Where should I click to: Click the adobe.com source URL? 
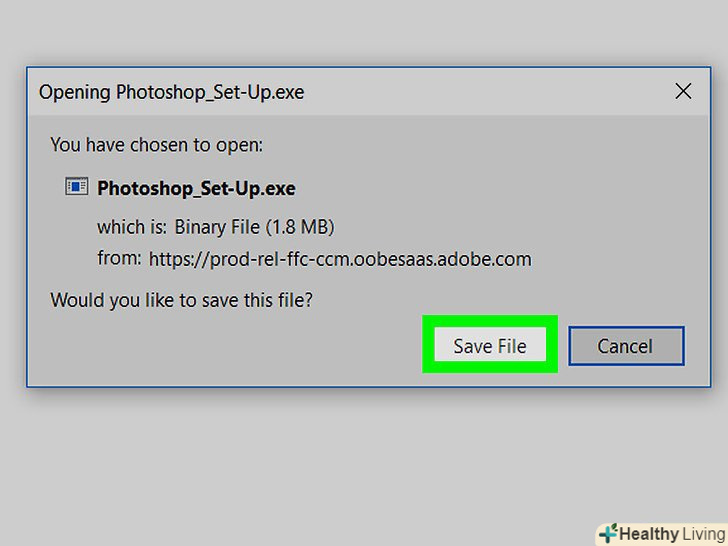[340, 259]
